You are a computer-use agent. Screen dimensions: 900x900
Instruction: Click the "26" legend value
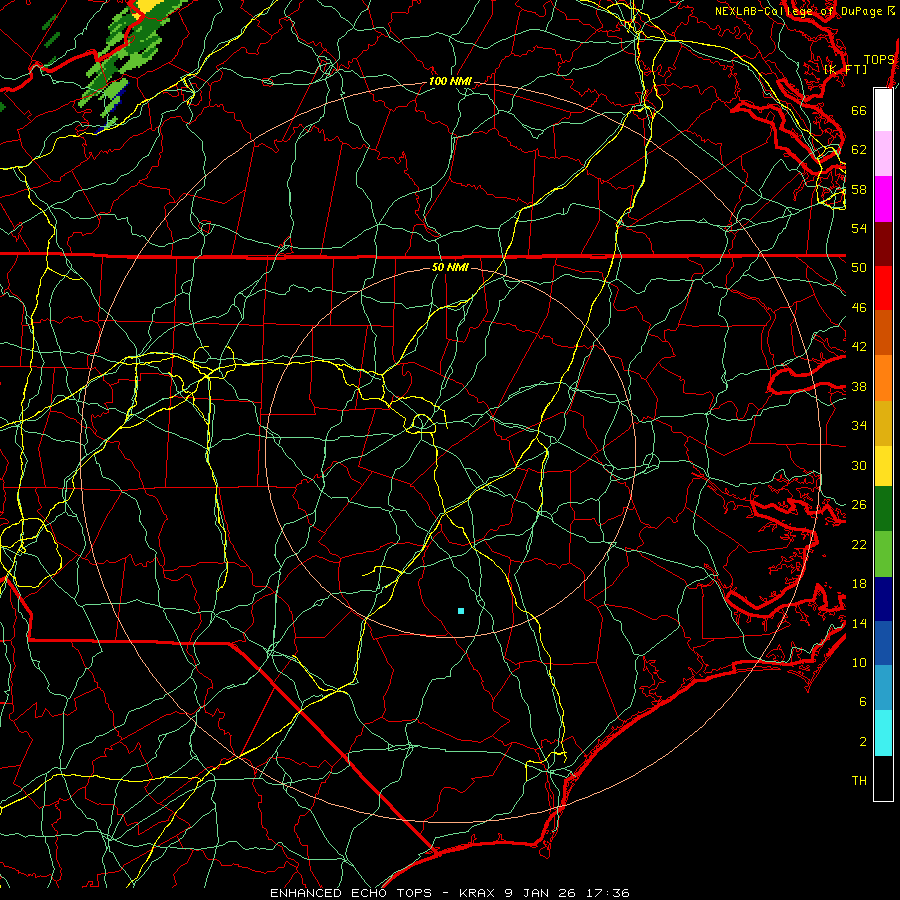point(859,505)
